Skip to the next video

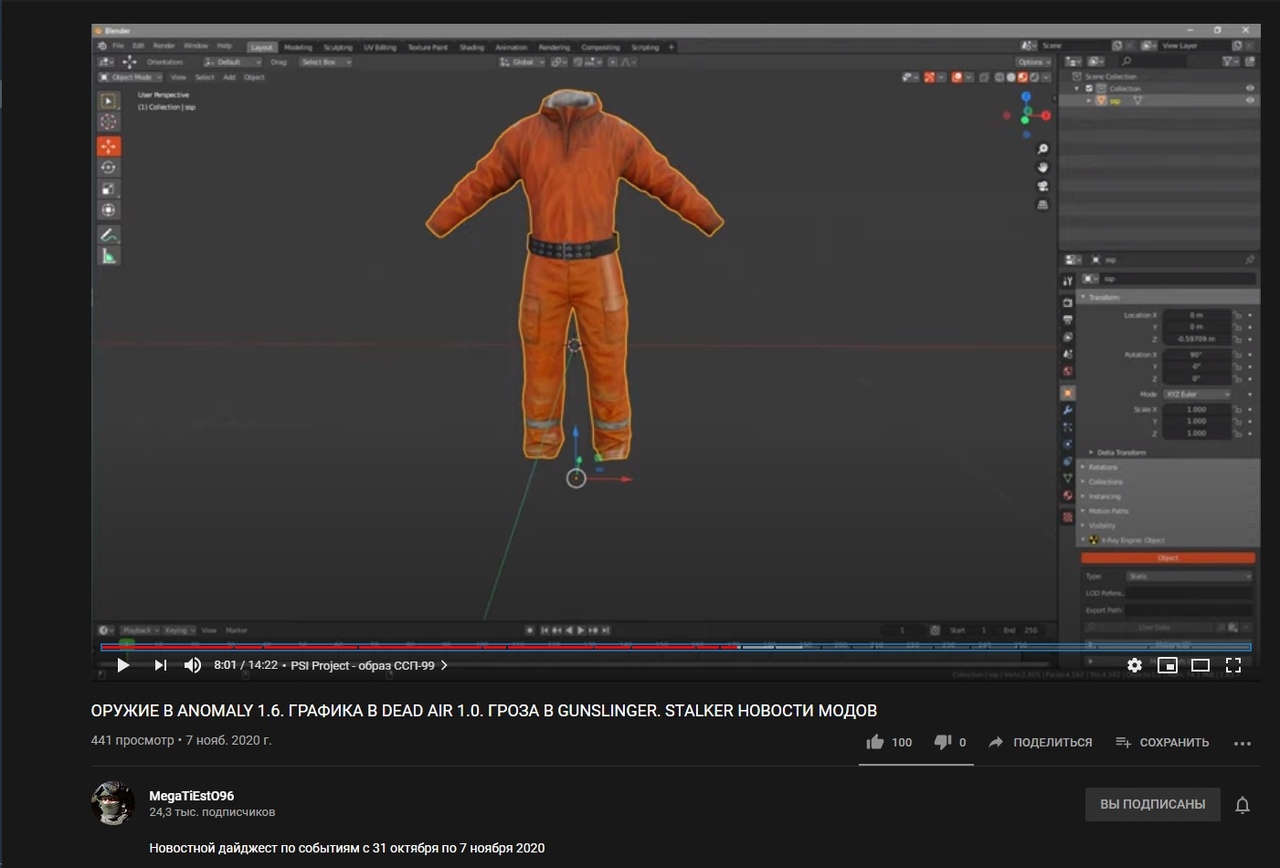160,665
